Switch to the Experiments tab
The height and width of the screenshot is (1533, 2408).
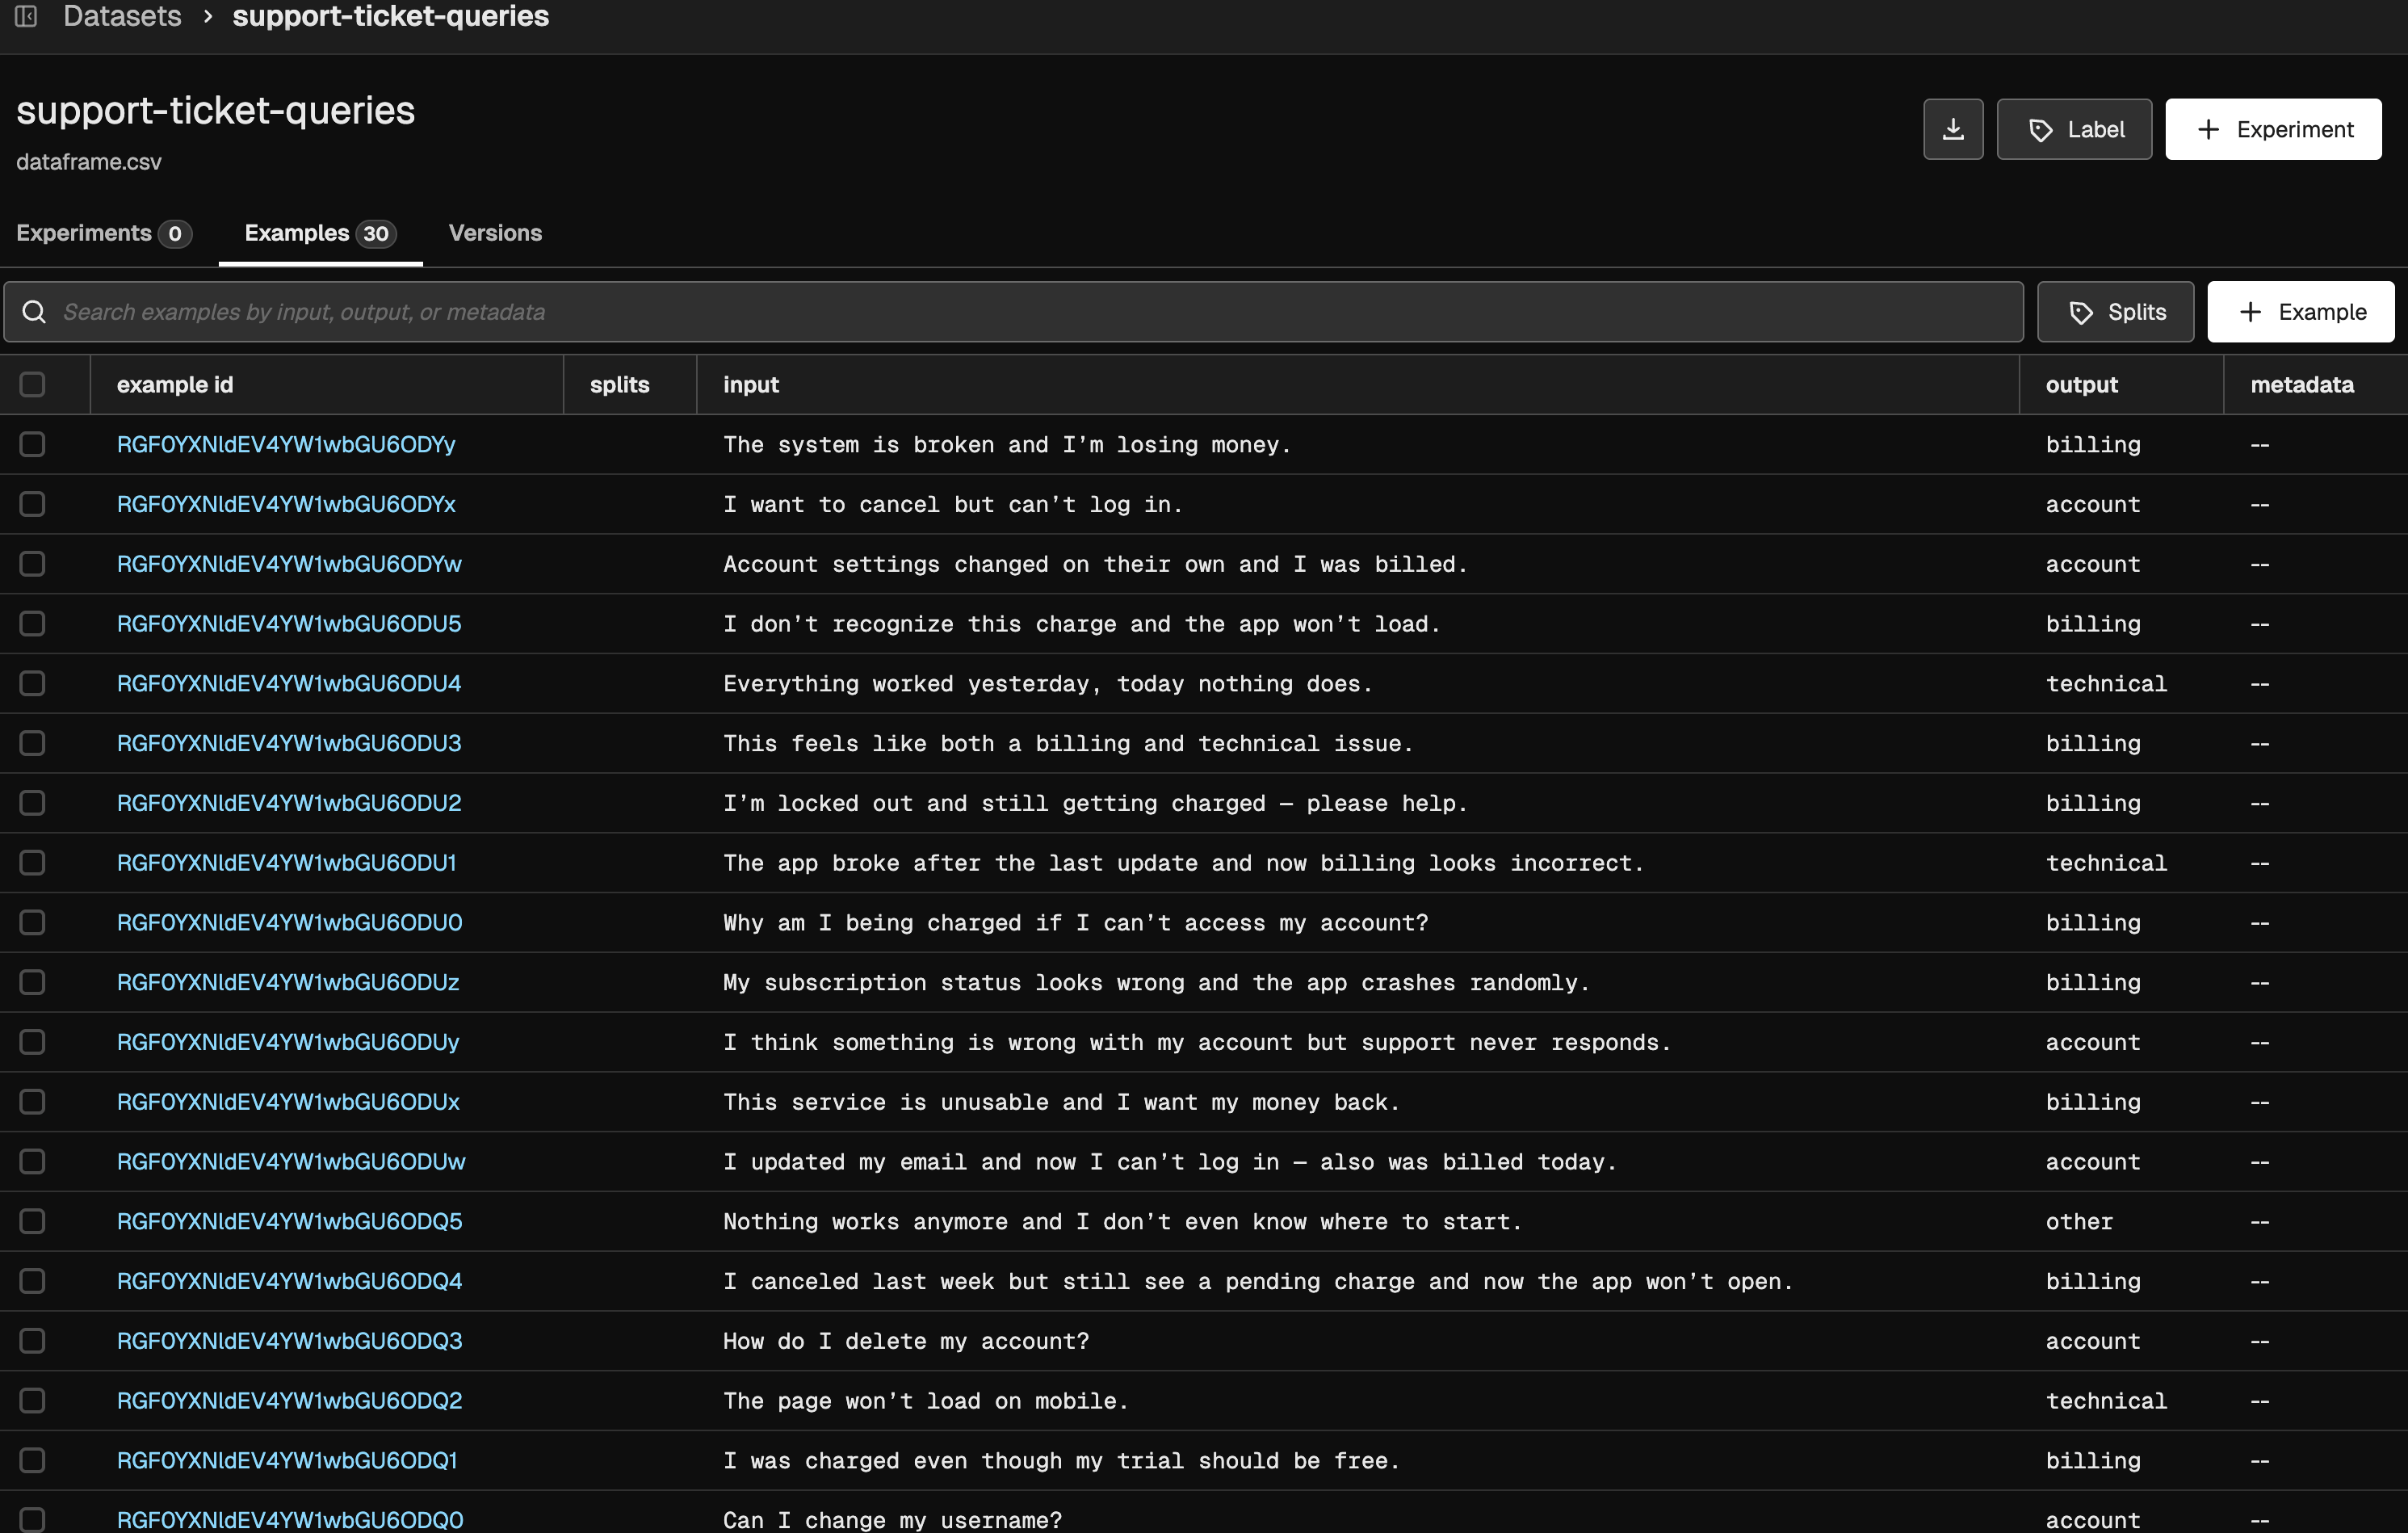tap(103, 233)
